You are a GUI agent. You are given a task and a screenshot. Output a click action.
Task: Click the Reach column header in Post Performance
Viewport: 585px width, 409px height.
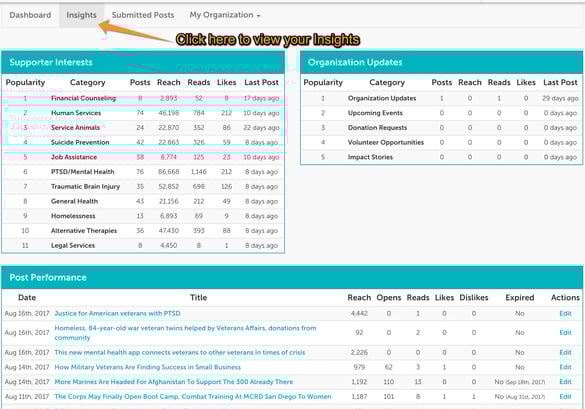pos(359,298)
